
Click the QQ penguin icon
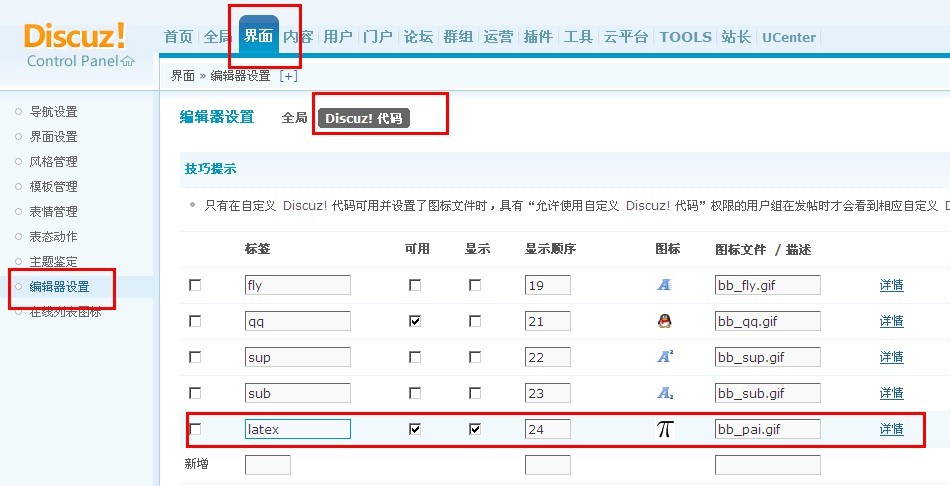pos(665,321)
